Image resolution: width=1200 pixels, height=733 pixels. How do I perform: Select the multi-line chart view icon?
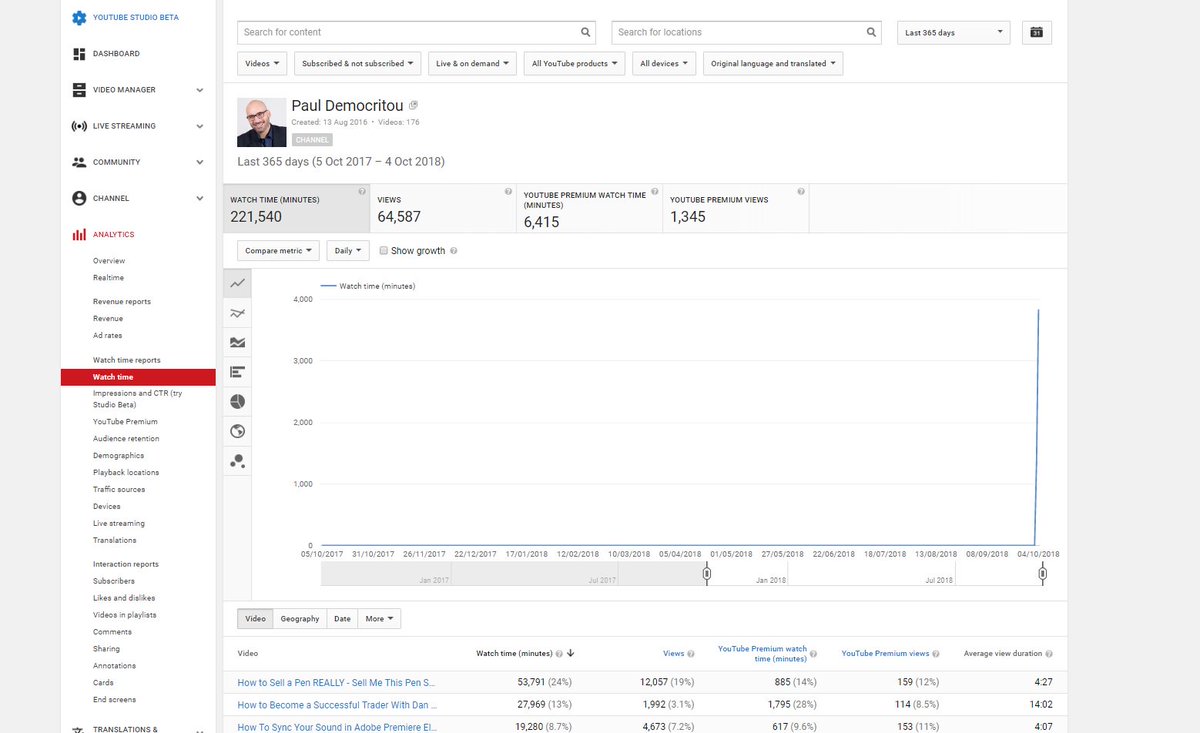238,313
